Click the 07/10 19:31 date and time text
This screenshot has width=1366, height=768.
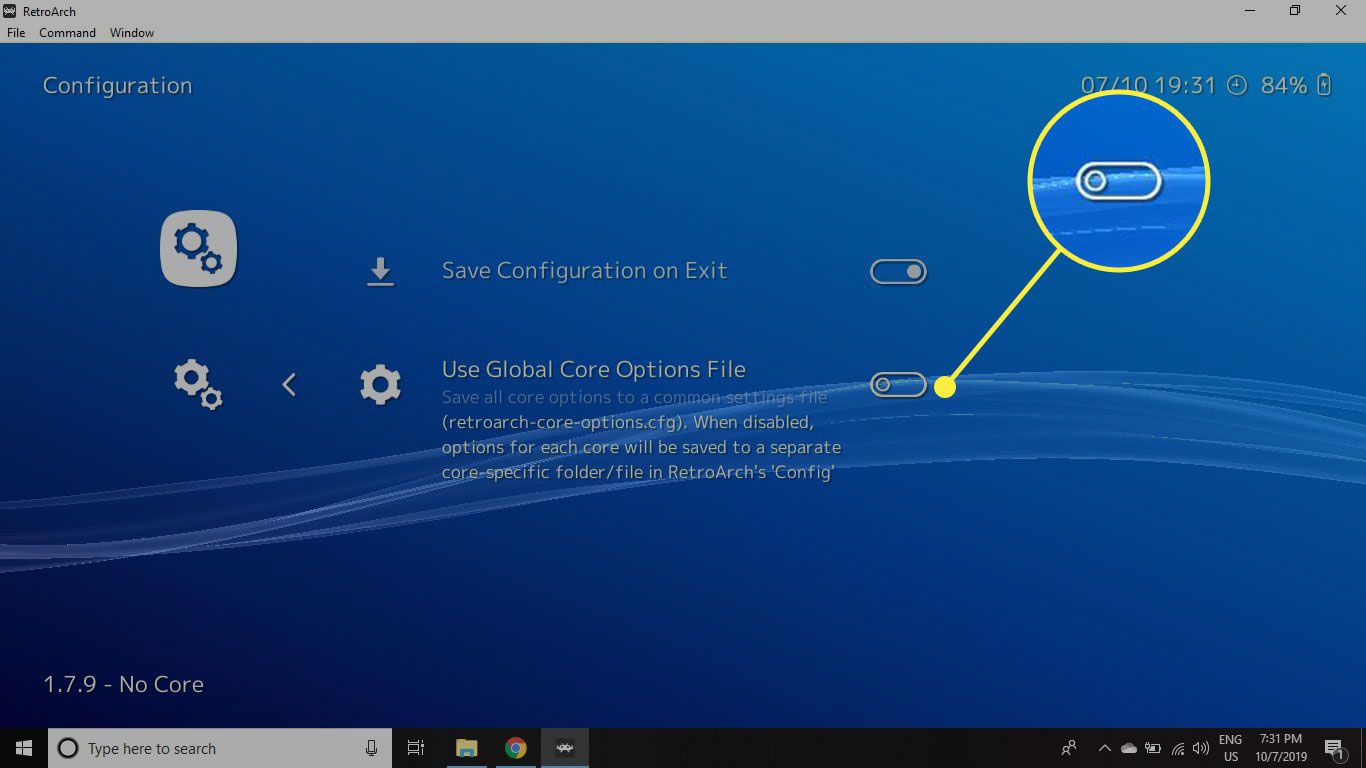coord(1148,86)
